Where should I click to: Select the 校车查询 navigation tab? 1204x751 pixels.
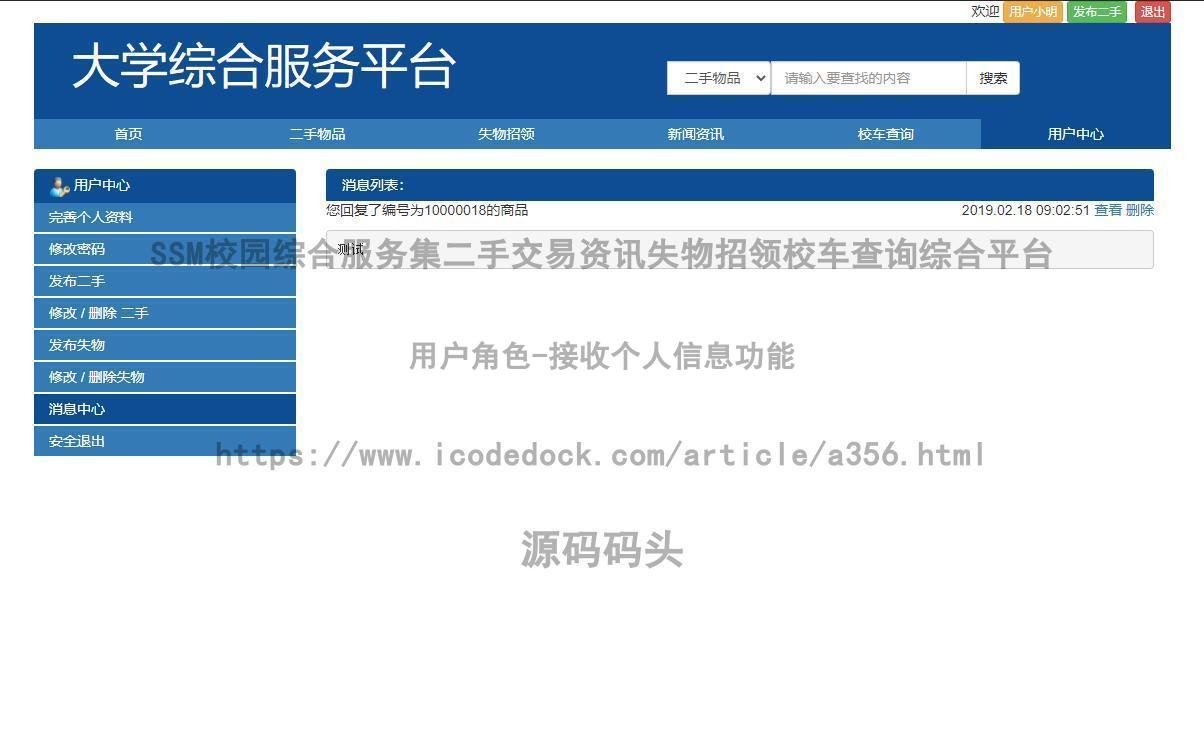point(885,134)
